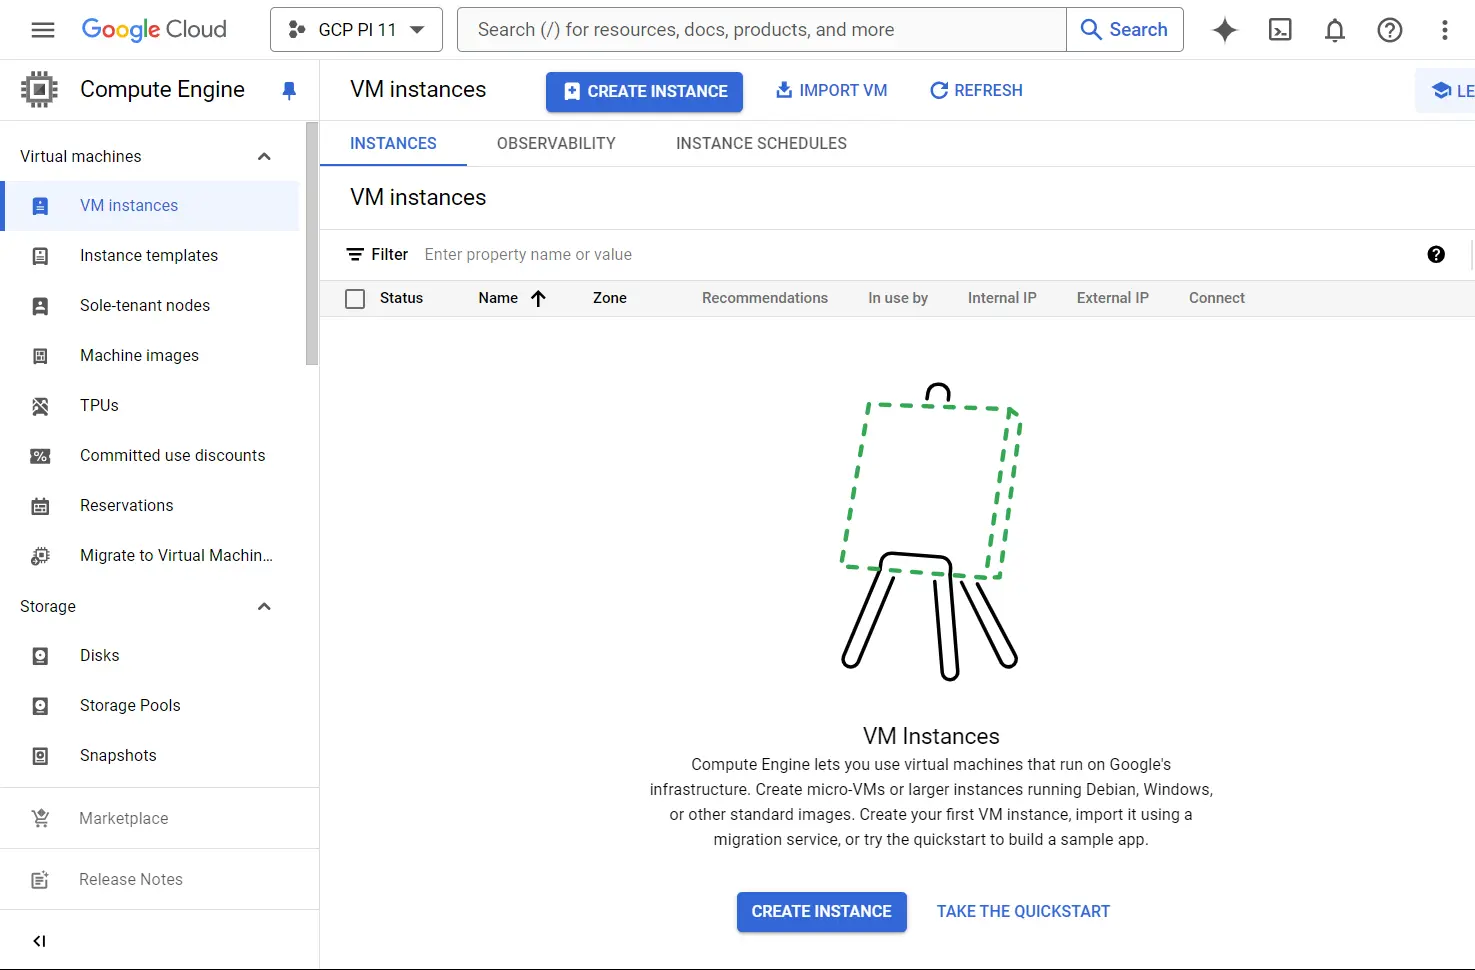
Task: Open the main navigation hamburger menu
Action: (x=43, y=30)
